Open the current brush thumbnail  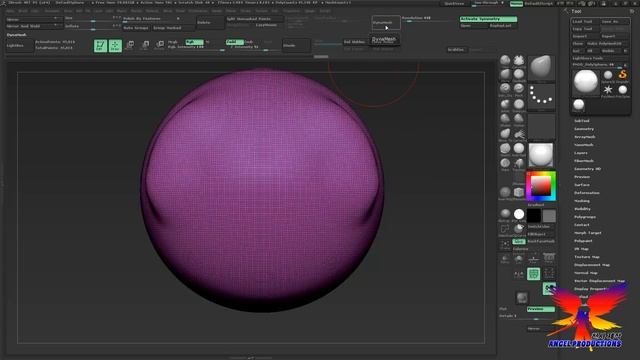[x=541, y=68]
